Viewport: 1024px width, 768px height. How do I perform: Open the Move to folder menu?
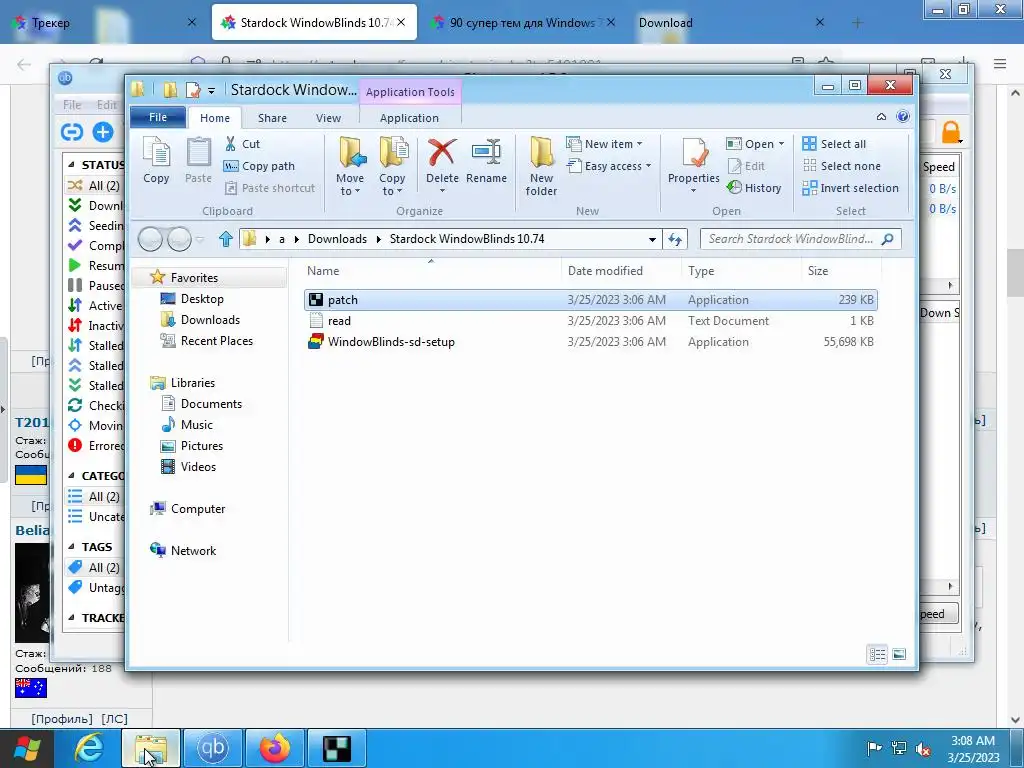click(x=350, y=166)
